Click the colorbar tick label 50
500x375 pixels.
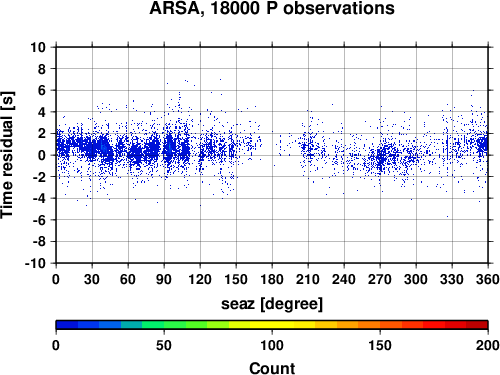pyautogui.click(x=164, y=345)
